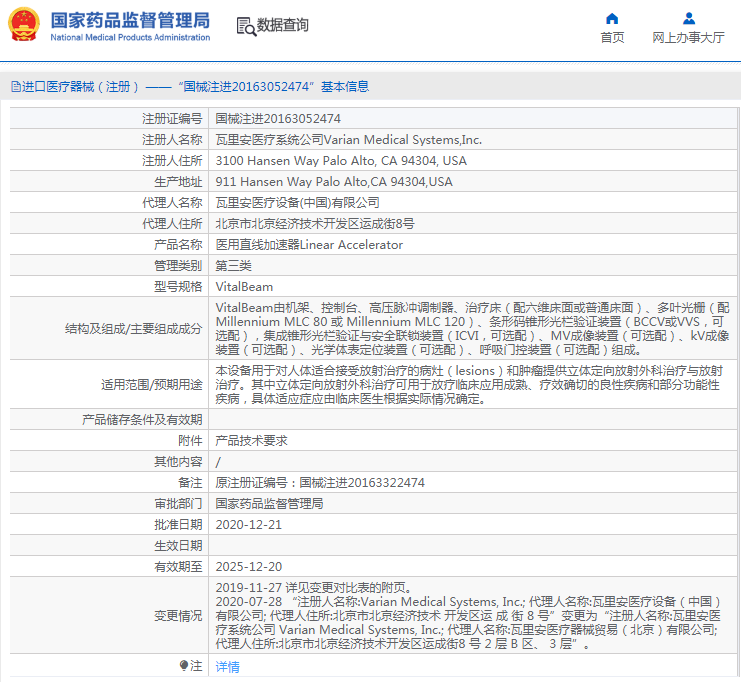Click the 3100 Hansen Way registrant address
The width and height of the screenshot is (741, 682).
click(341, 161)
